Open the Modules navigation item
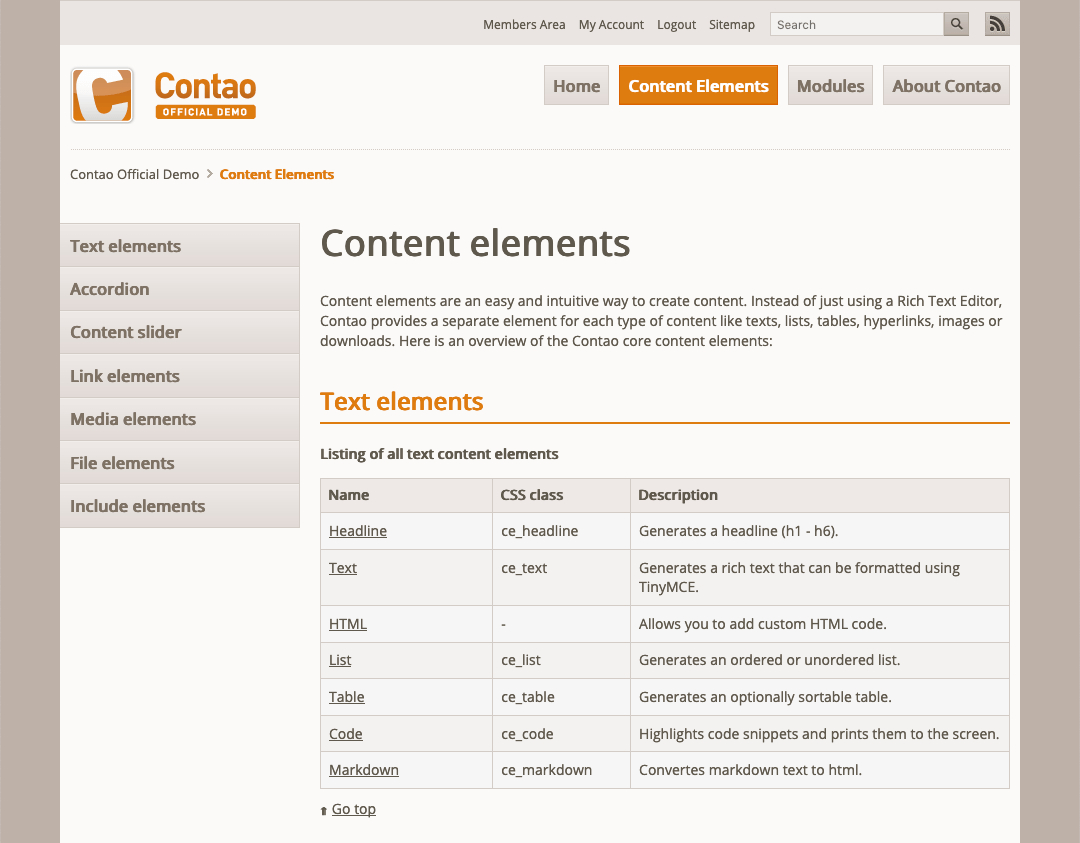Screen dimensions: 1080x843 [x=830, y=85]
